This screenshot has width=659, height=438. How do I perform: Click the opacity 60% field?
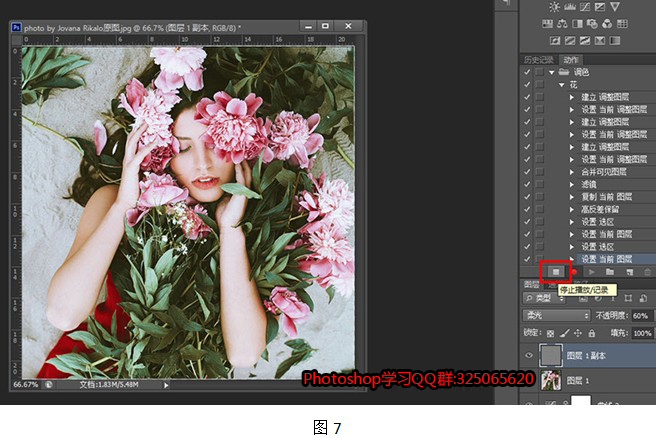click(641, 316)
